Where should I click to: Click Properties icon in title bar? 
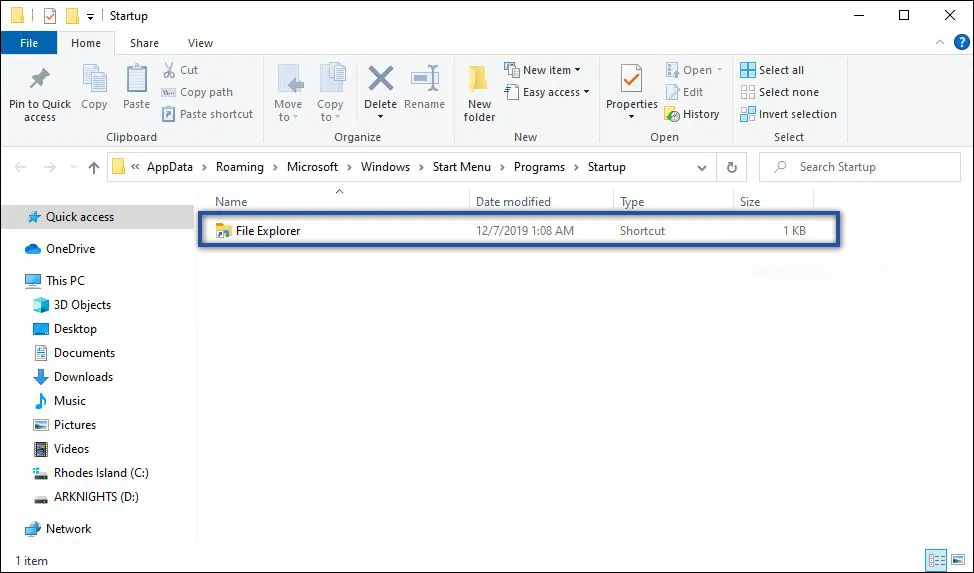(50, 16)
